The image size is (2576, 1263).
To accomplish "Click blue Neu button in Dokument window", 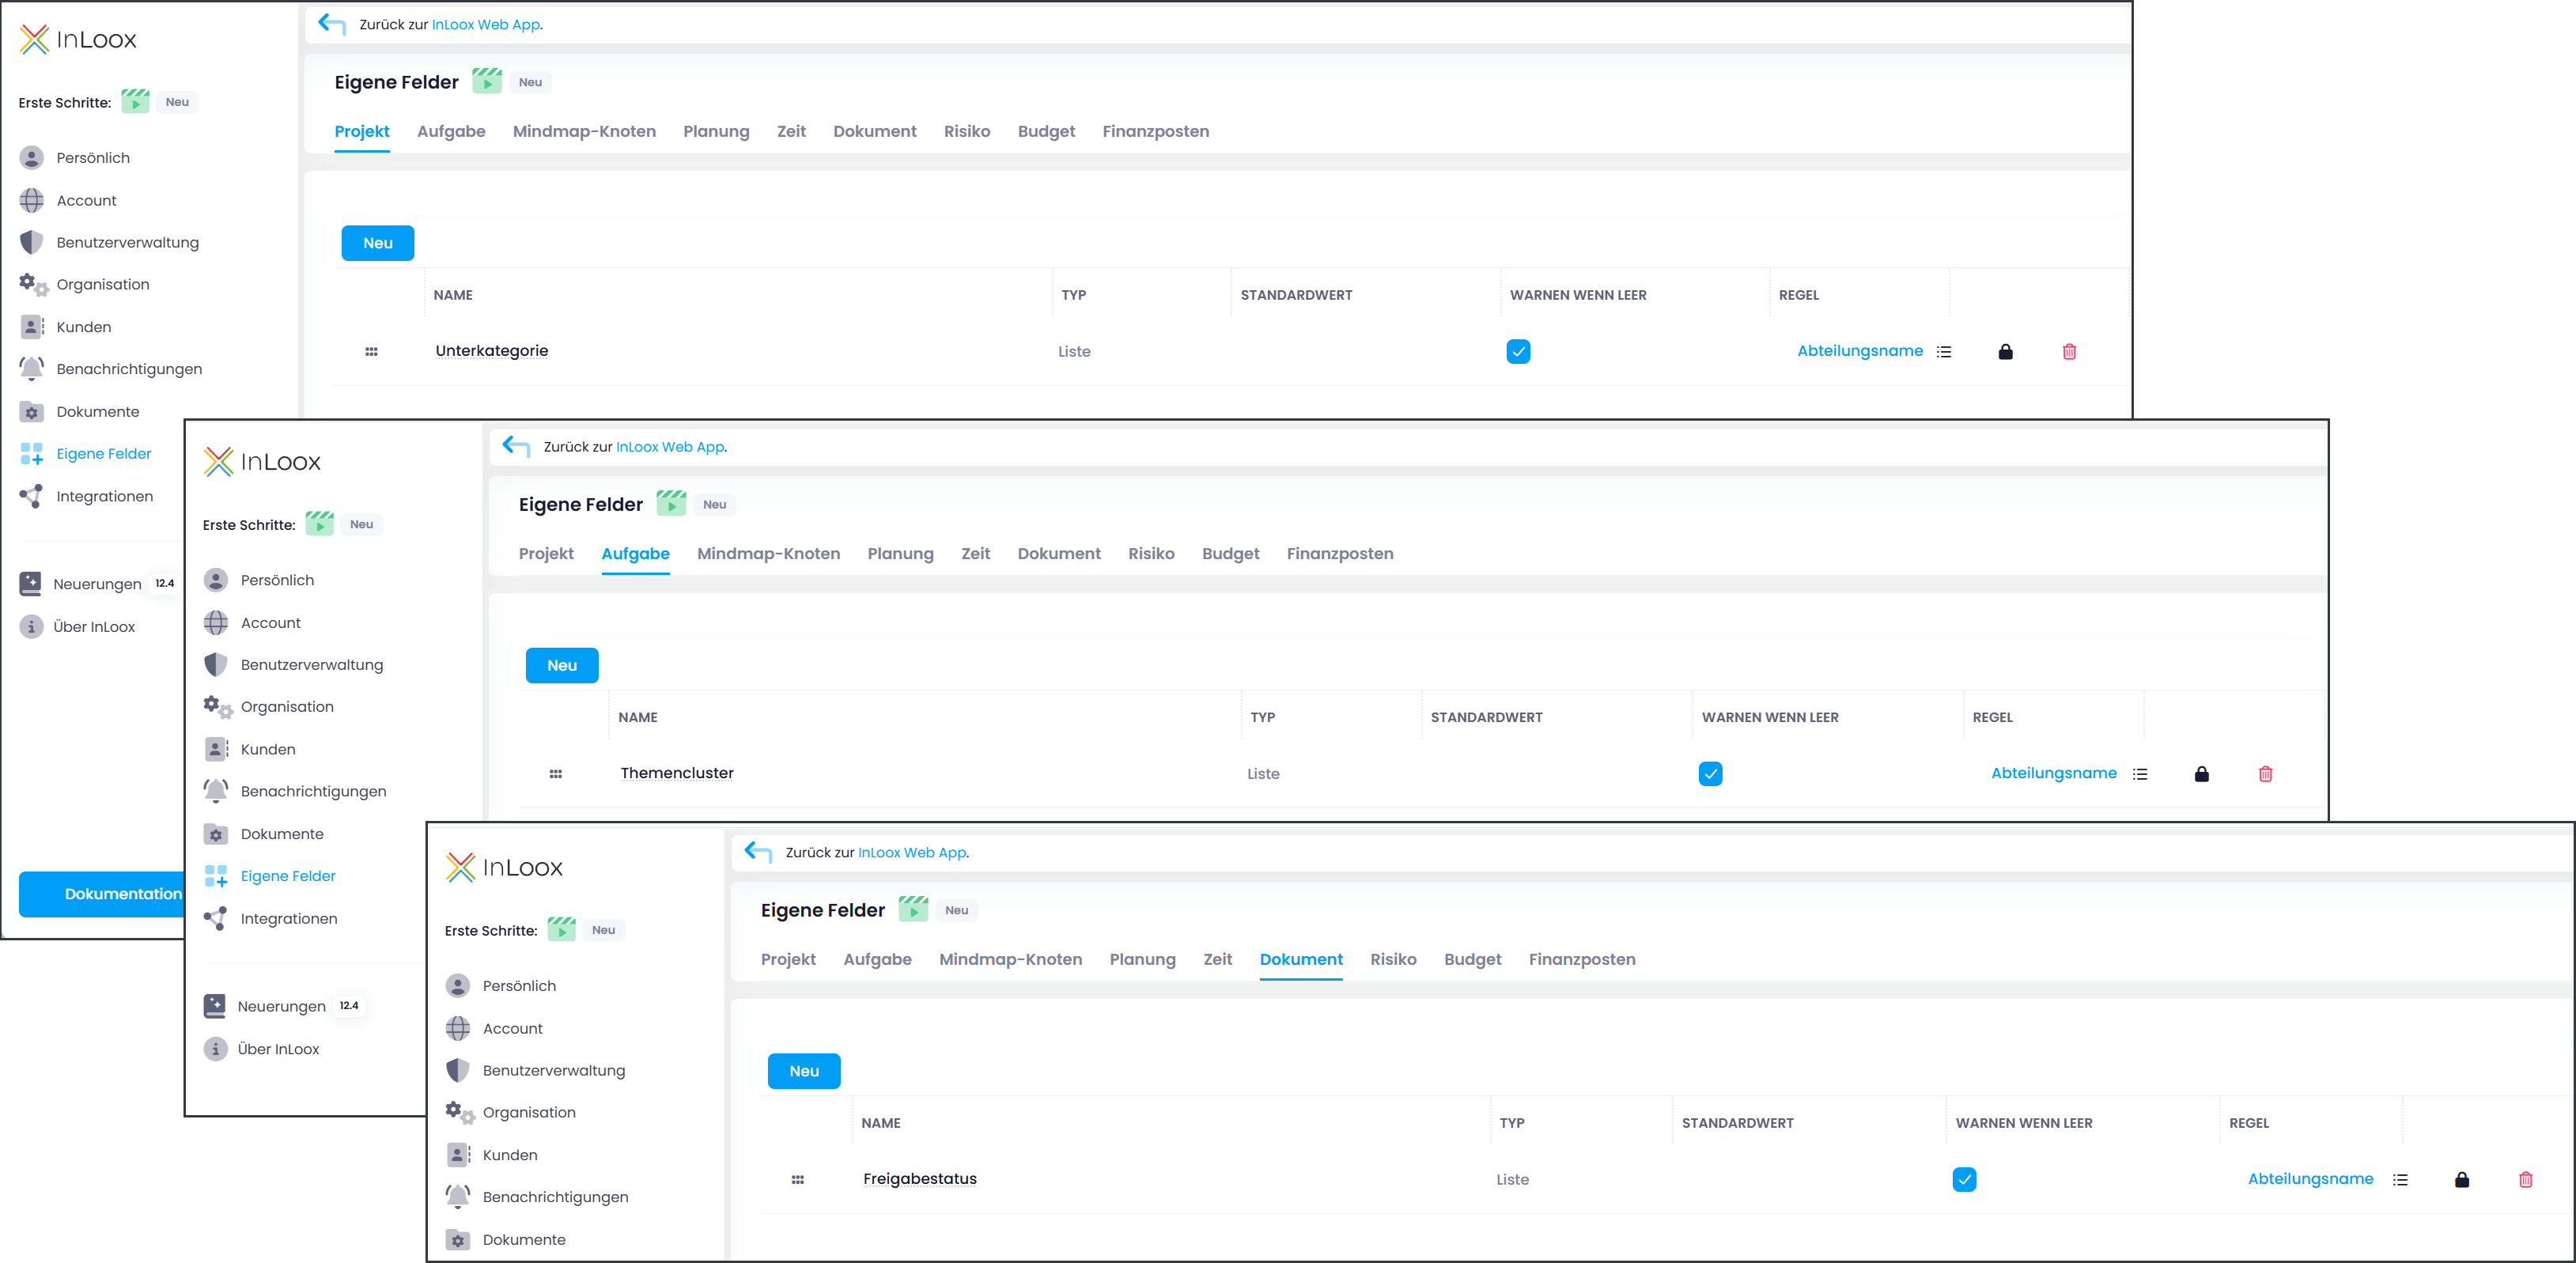I will click(804, 1071).
